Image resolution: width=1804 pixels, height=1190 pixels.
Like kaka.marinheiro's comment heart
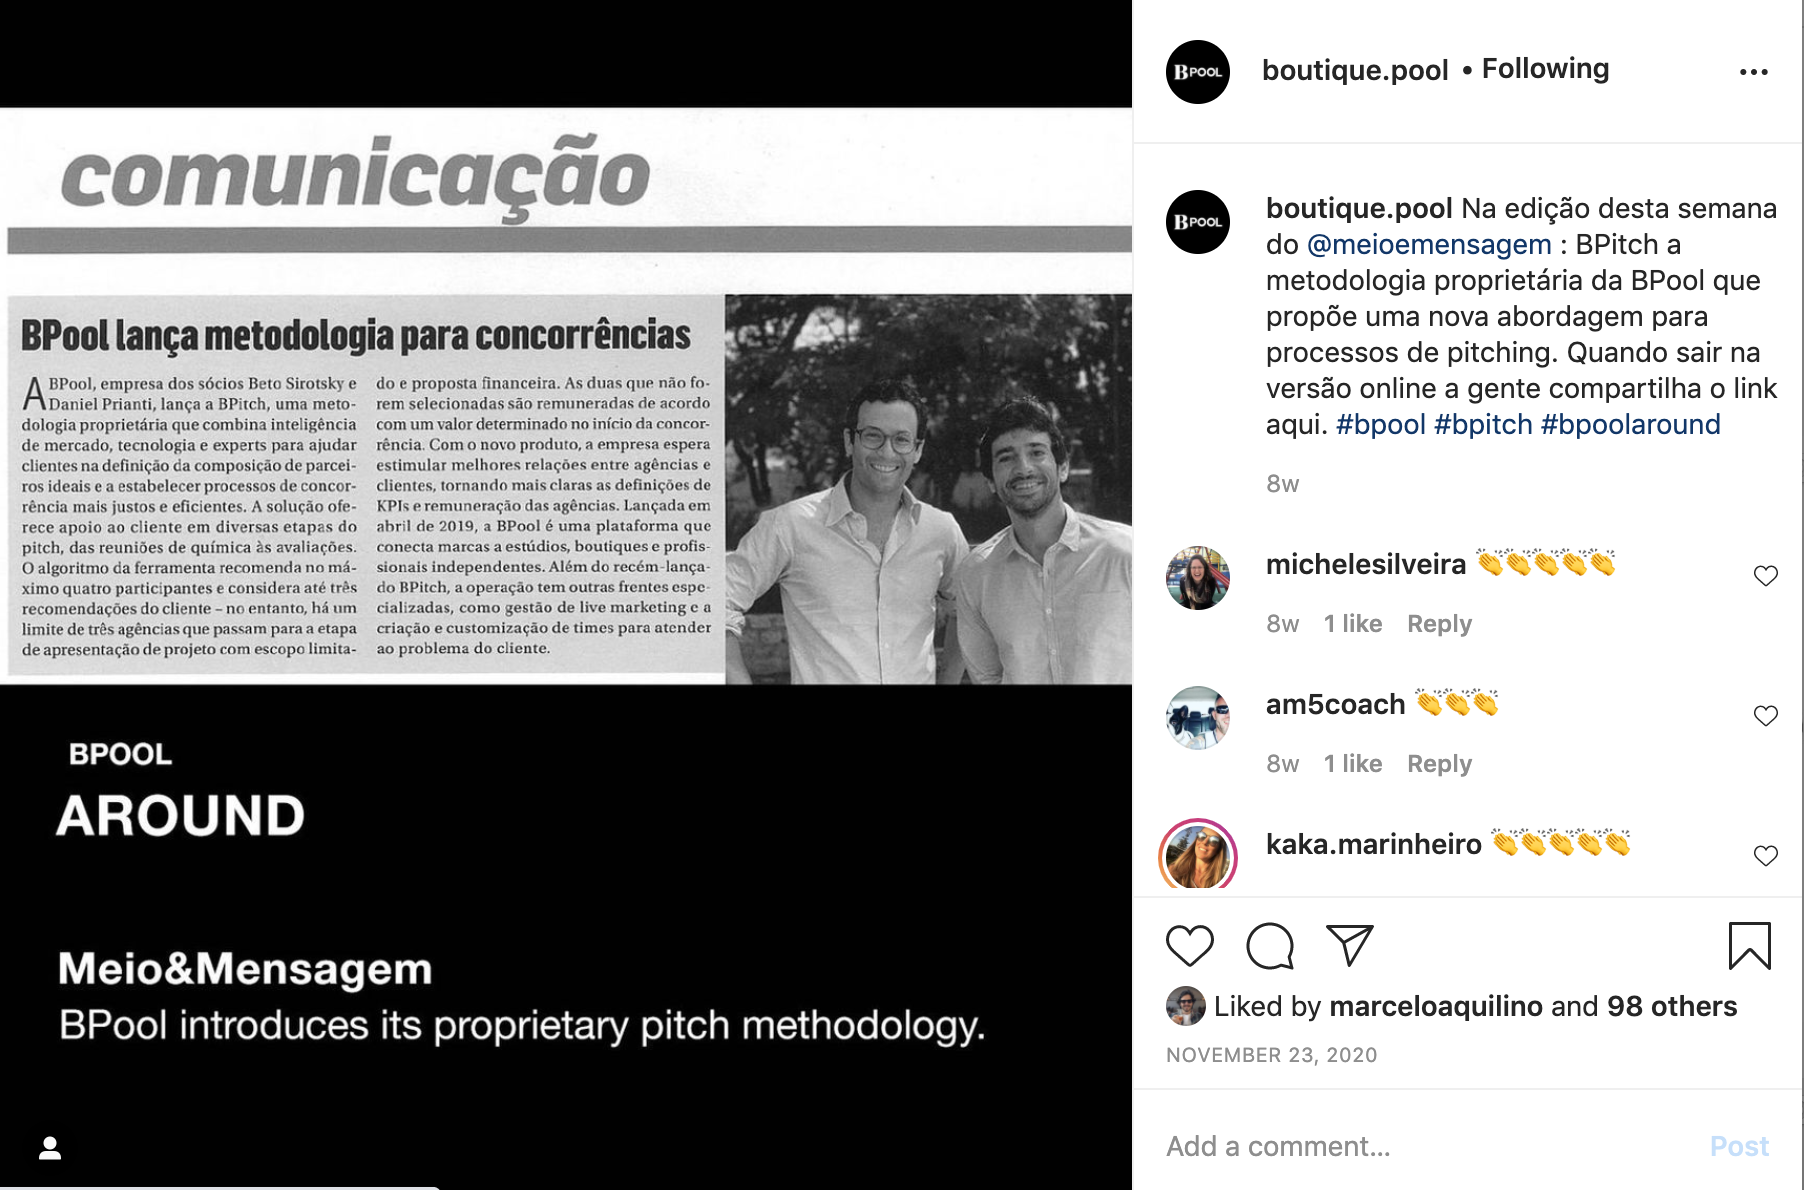point(1766,856)
